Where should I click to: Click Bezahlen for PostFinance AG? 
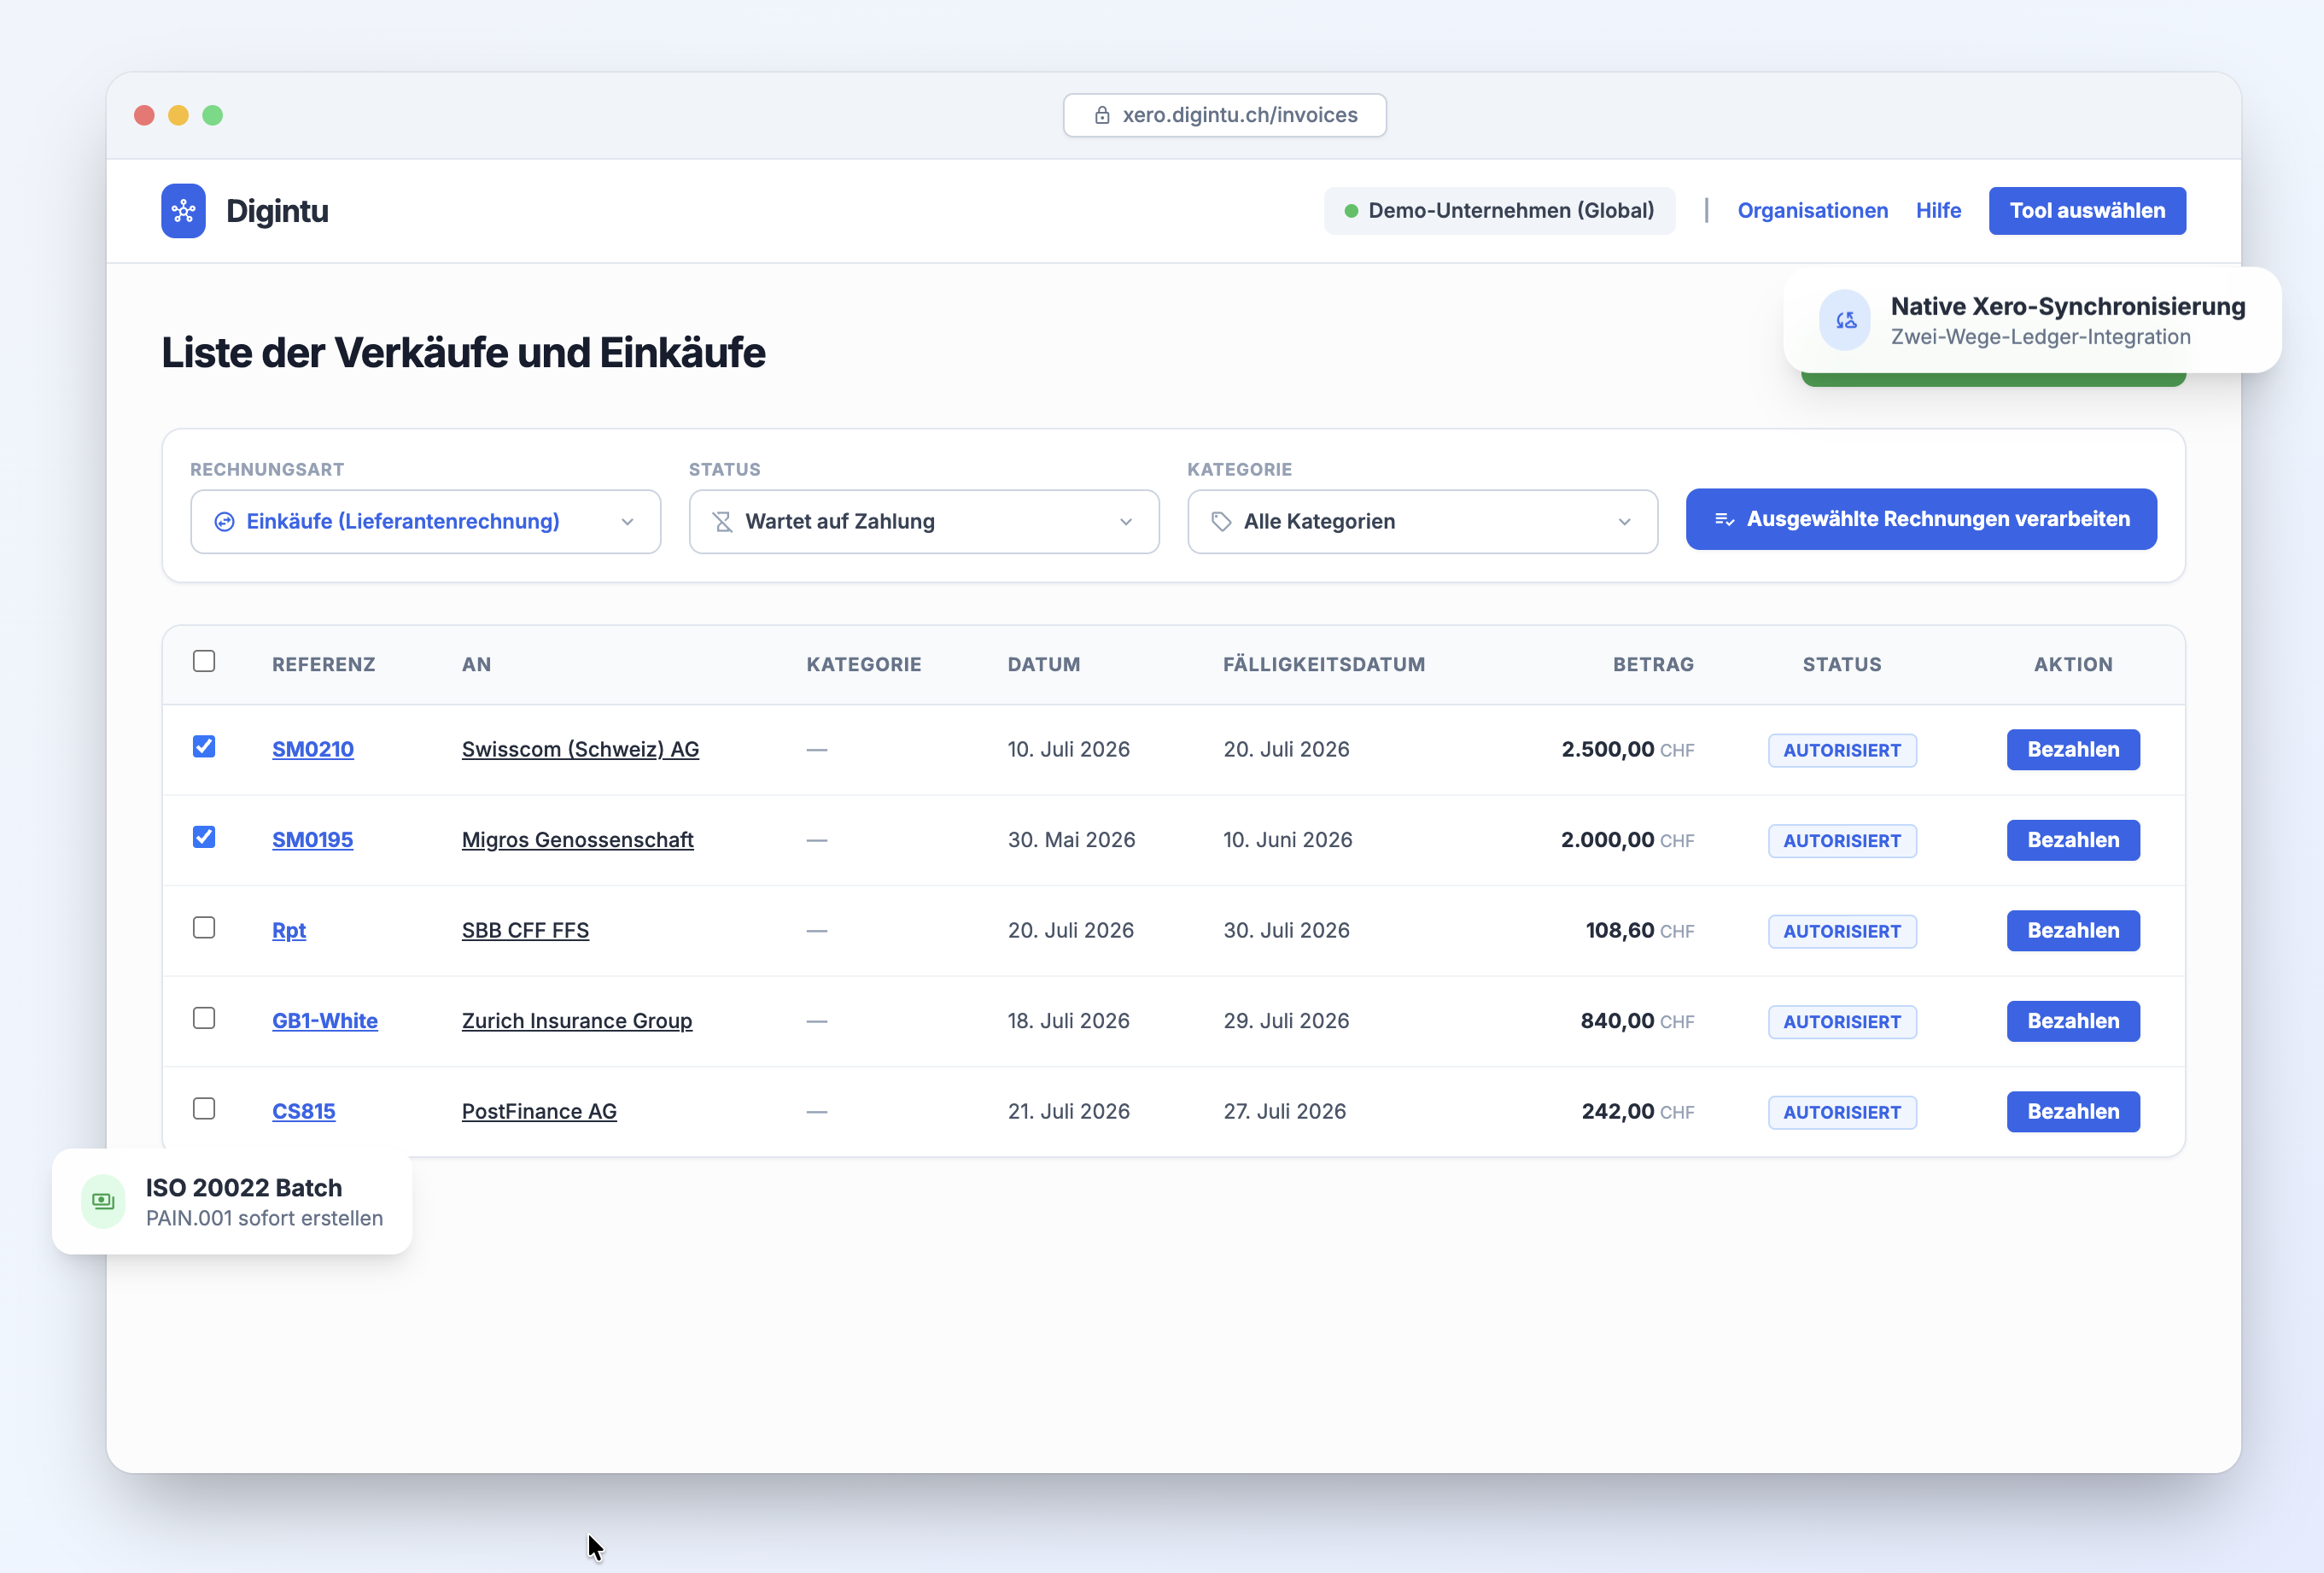coord(2073,1112)
